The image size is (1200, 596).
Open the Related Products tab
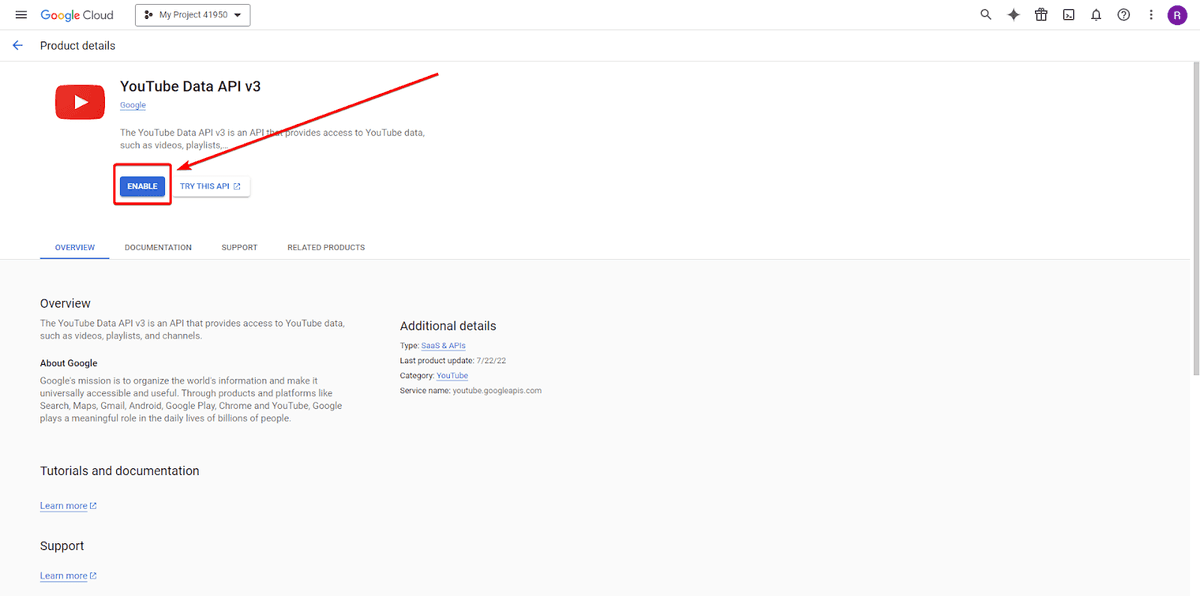[x=326, y=247]
